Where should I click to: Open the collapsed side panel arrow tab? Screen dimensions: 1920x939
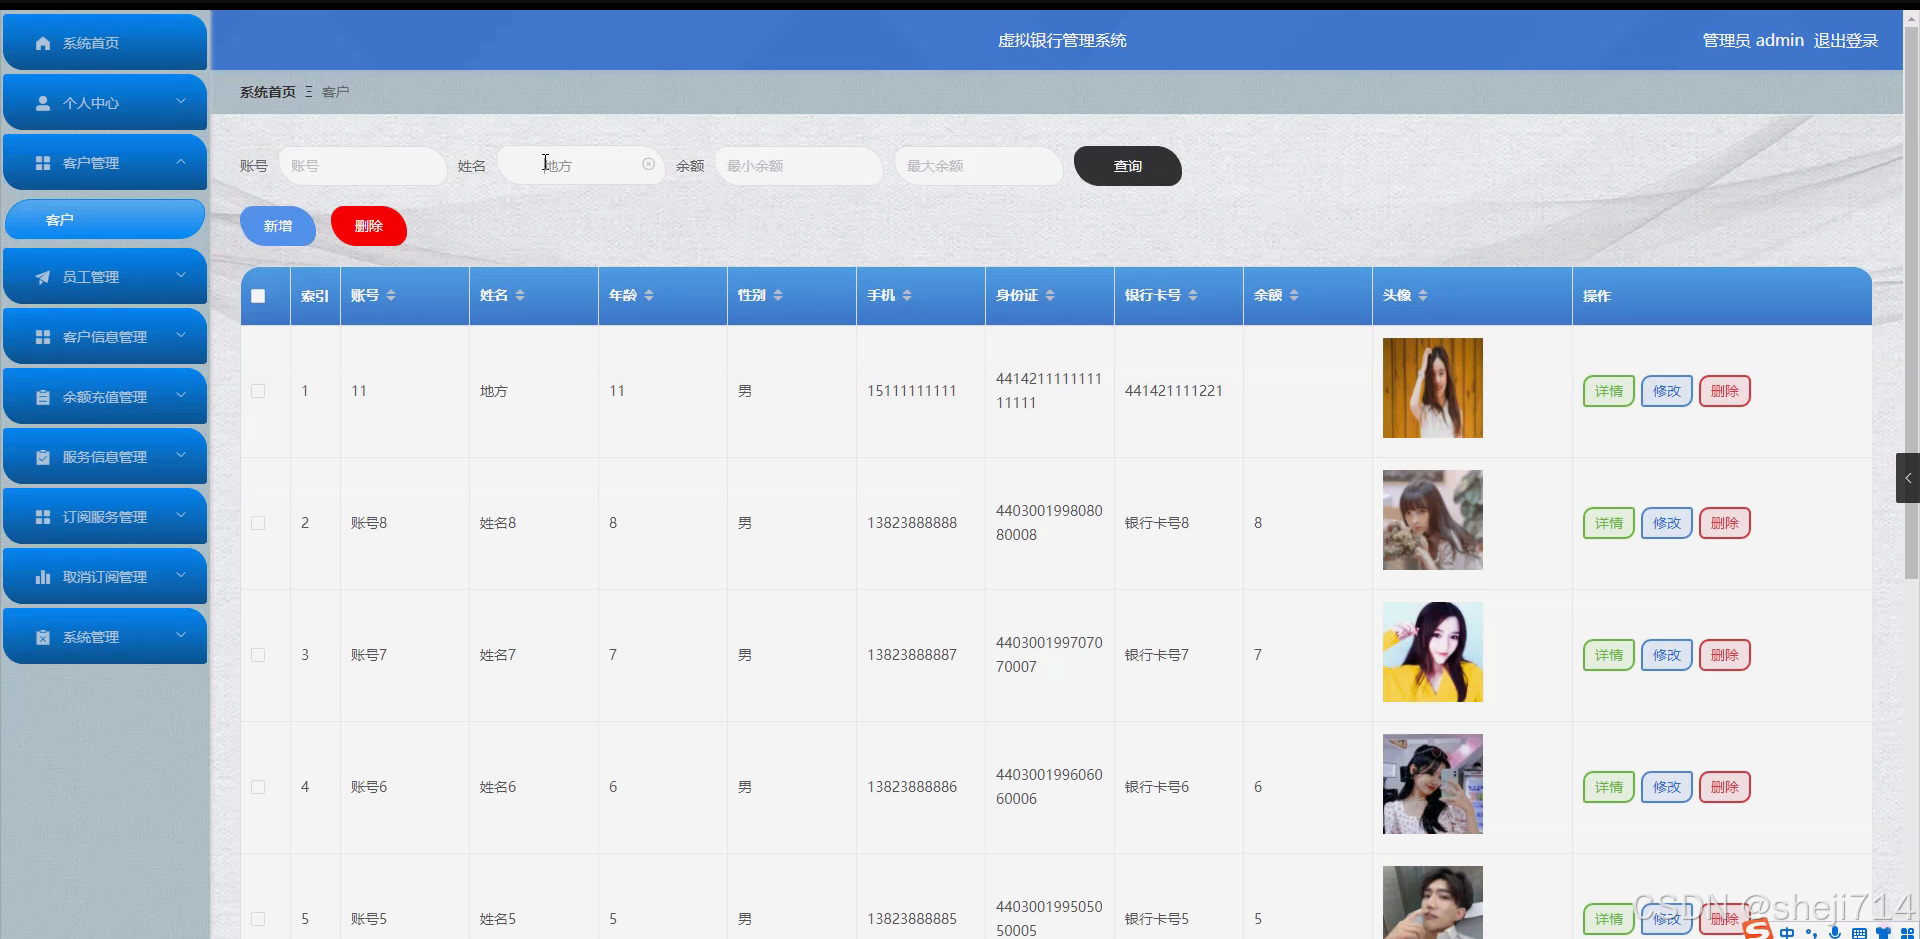click(1908, 478)
